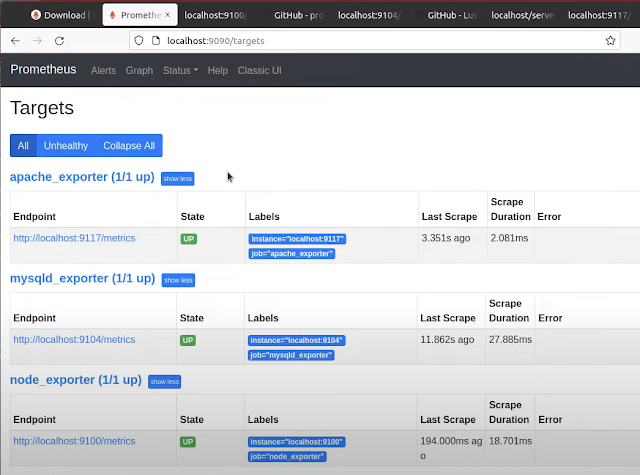Switch to the localhost/serve tab
Viewport: 640px width, 475px height.
coord(522,15)
